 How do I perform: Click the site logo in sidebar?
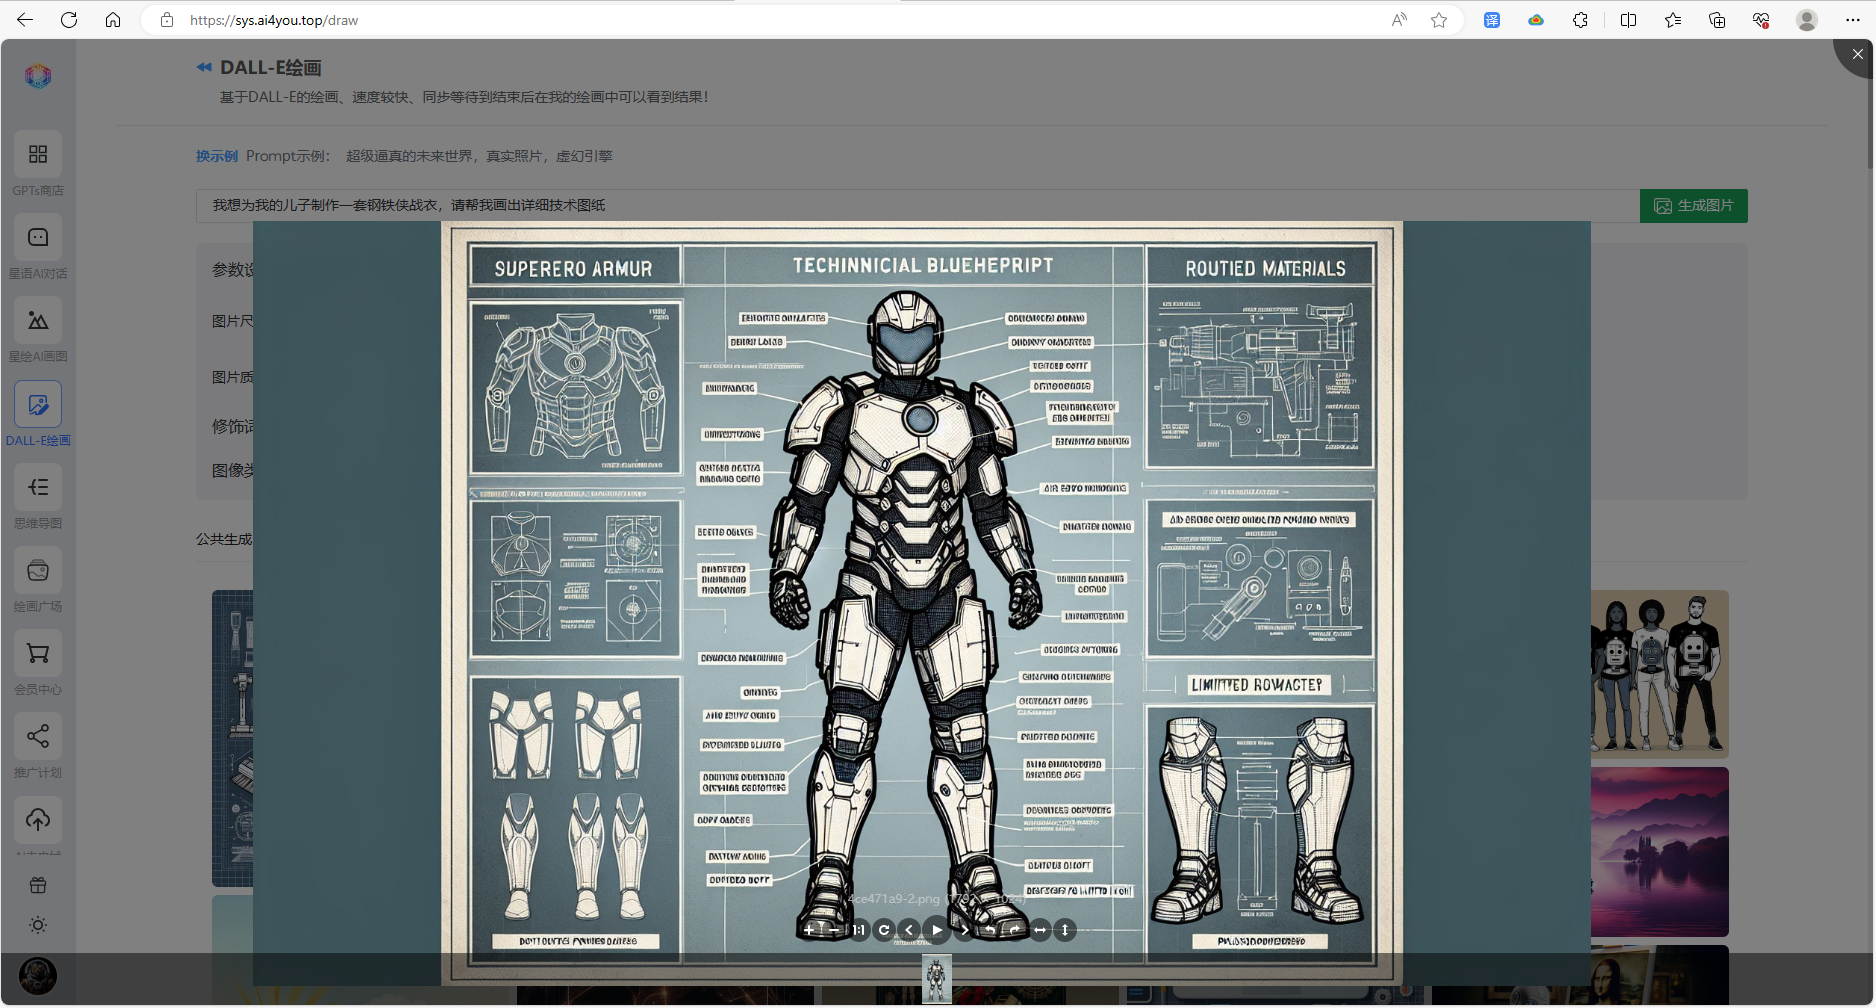tap(38, 76)
